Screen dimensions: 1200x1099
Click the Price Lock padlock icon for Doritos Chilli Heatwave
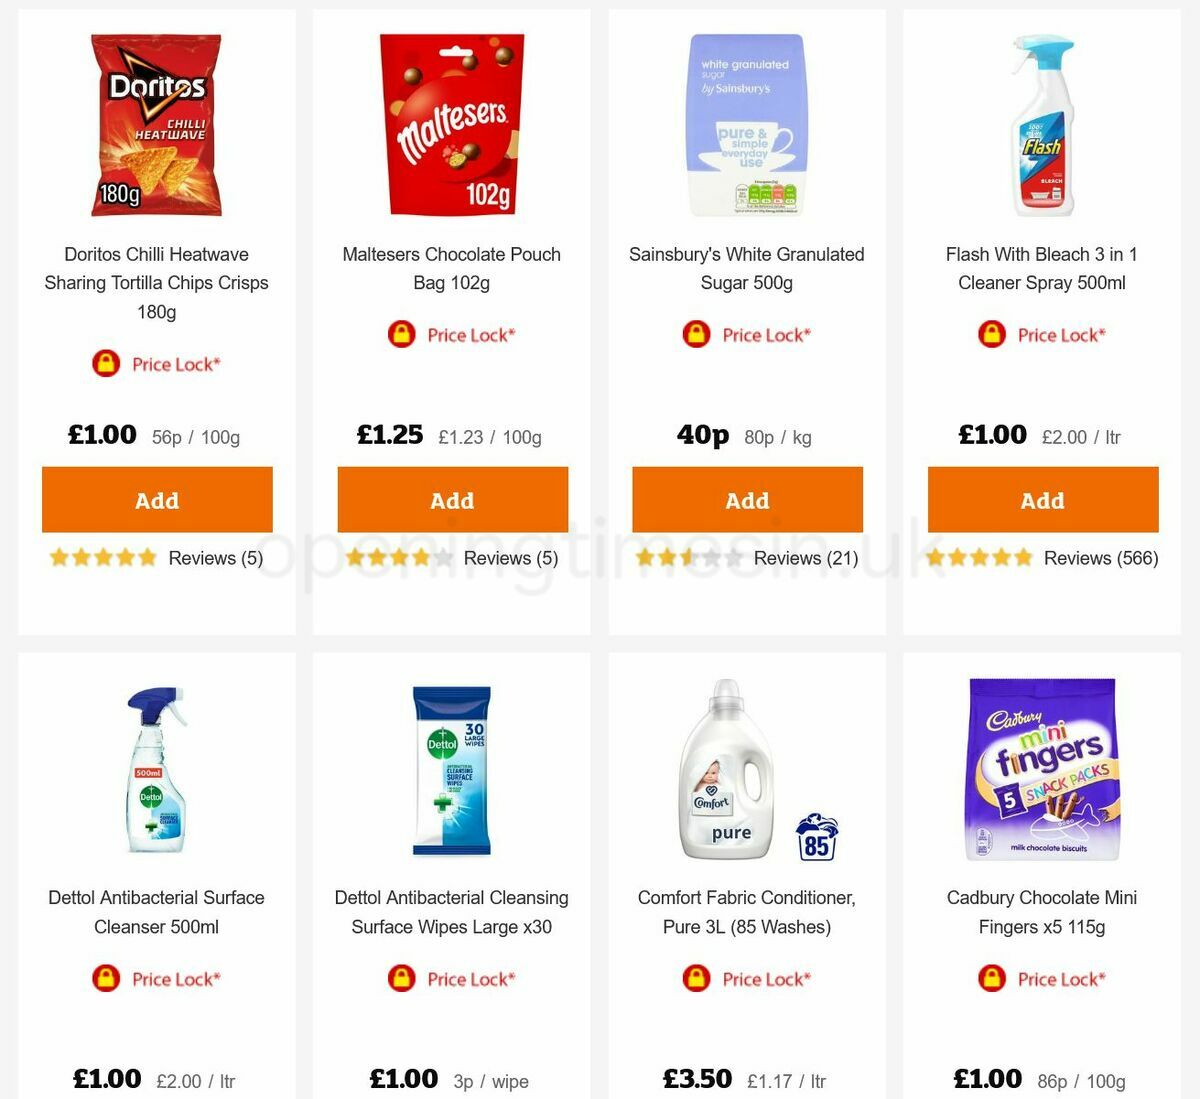coord(106,364)
